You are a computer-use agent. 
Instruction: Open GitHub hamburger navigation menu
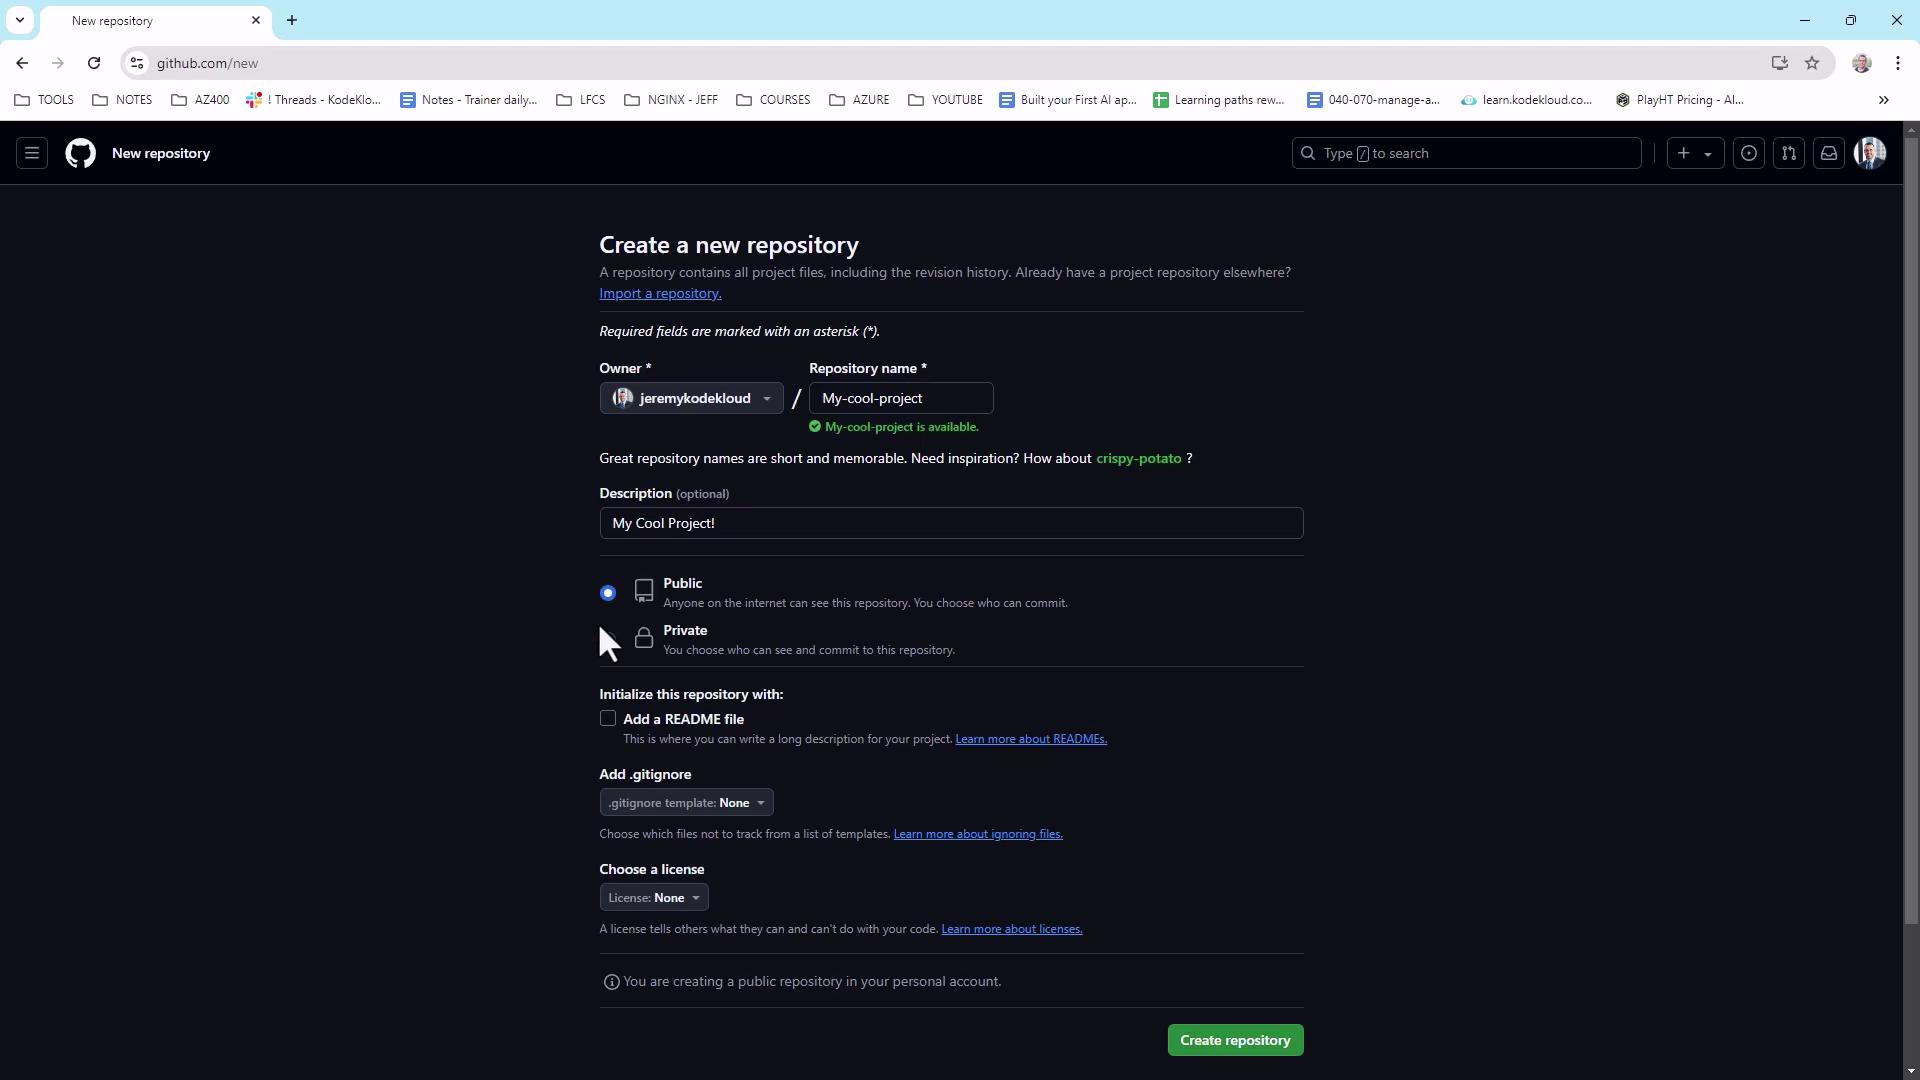click(x=32, y=153)
